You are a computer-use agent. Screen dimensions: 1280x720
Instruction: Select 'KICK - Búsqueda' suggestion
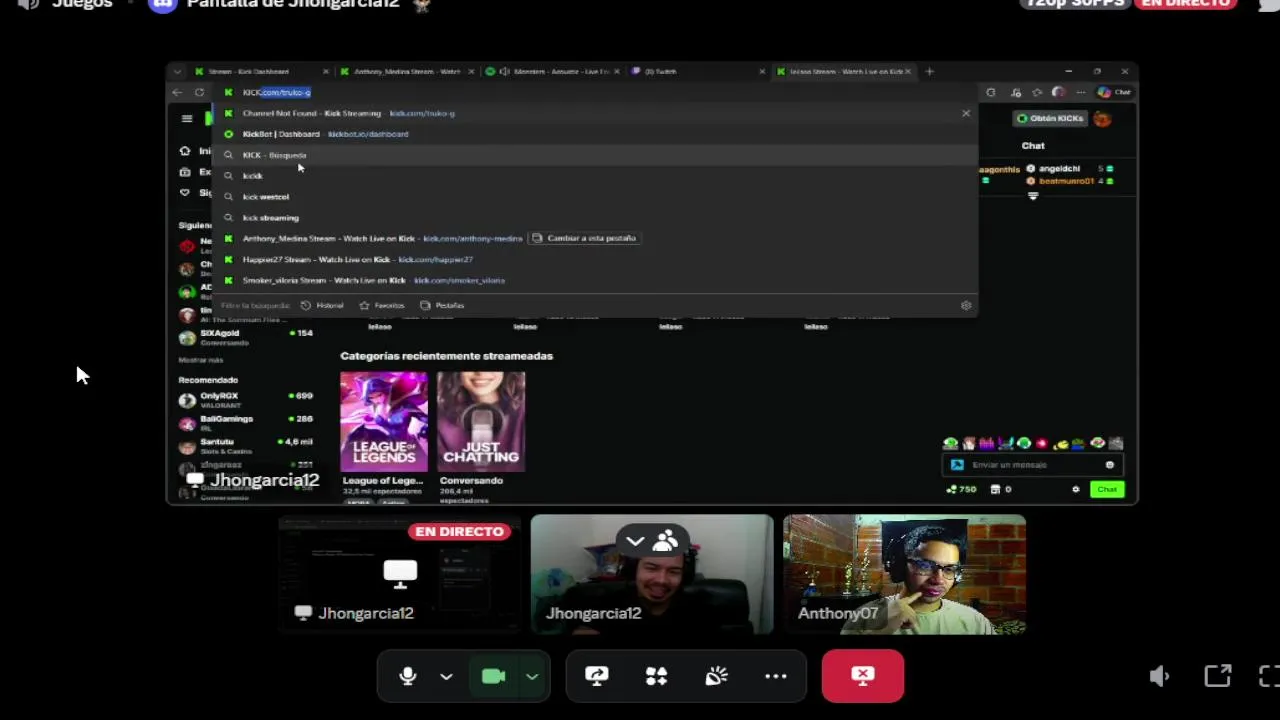[x=595, y=155]
